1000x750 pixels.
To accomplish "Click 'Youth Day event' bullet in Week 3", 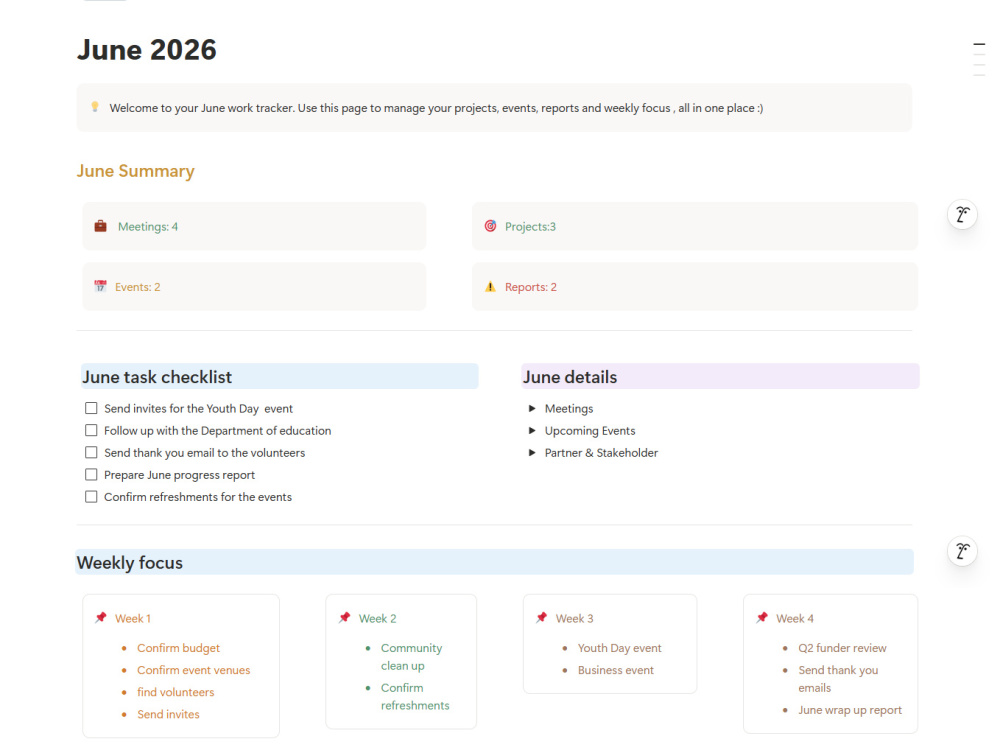I will coord(619,648).
